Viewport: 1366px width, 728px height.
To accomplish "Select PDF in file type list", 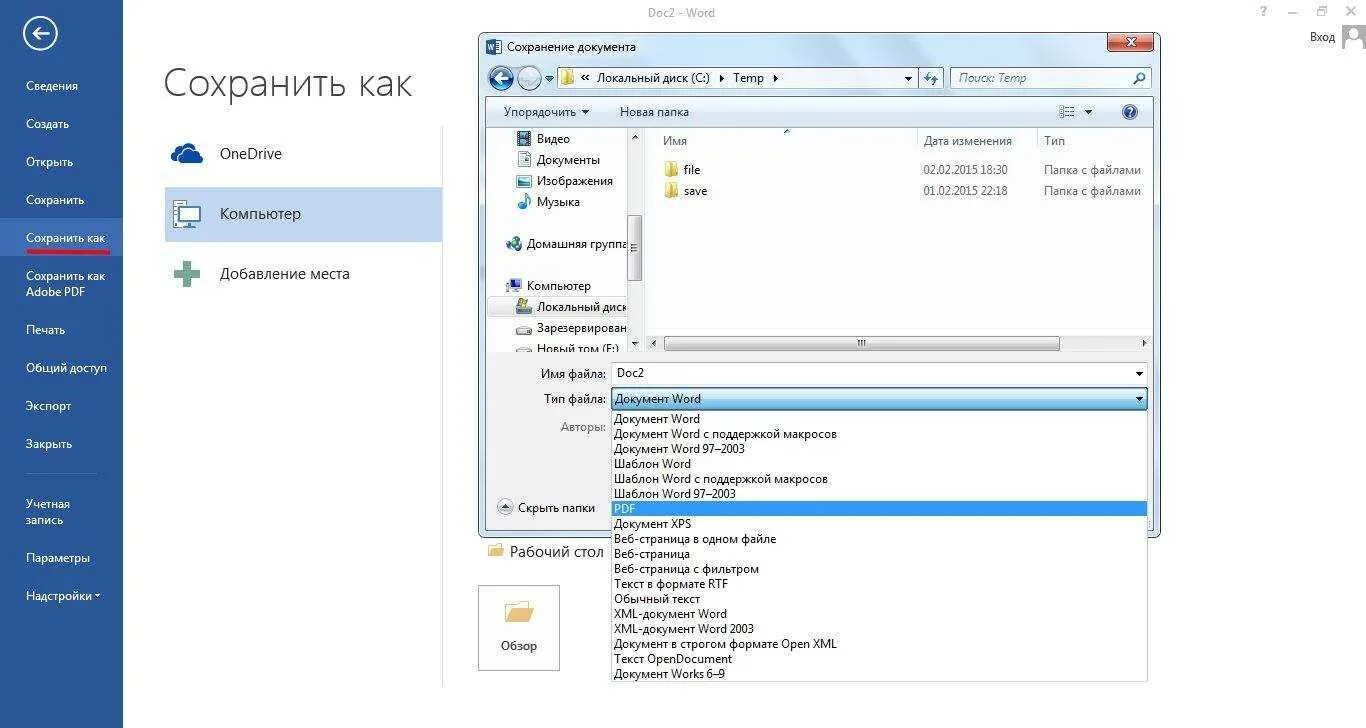I will (879, 509).
